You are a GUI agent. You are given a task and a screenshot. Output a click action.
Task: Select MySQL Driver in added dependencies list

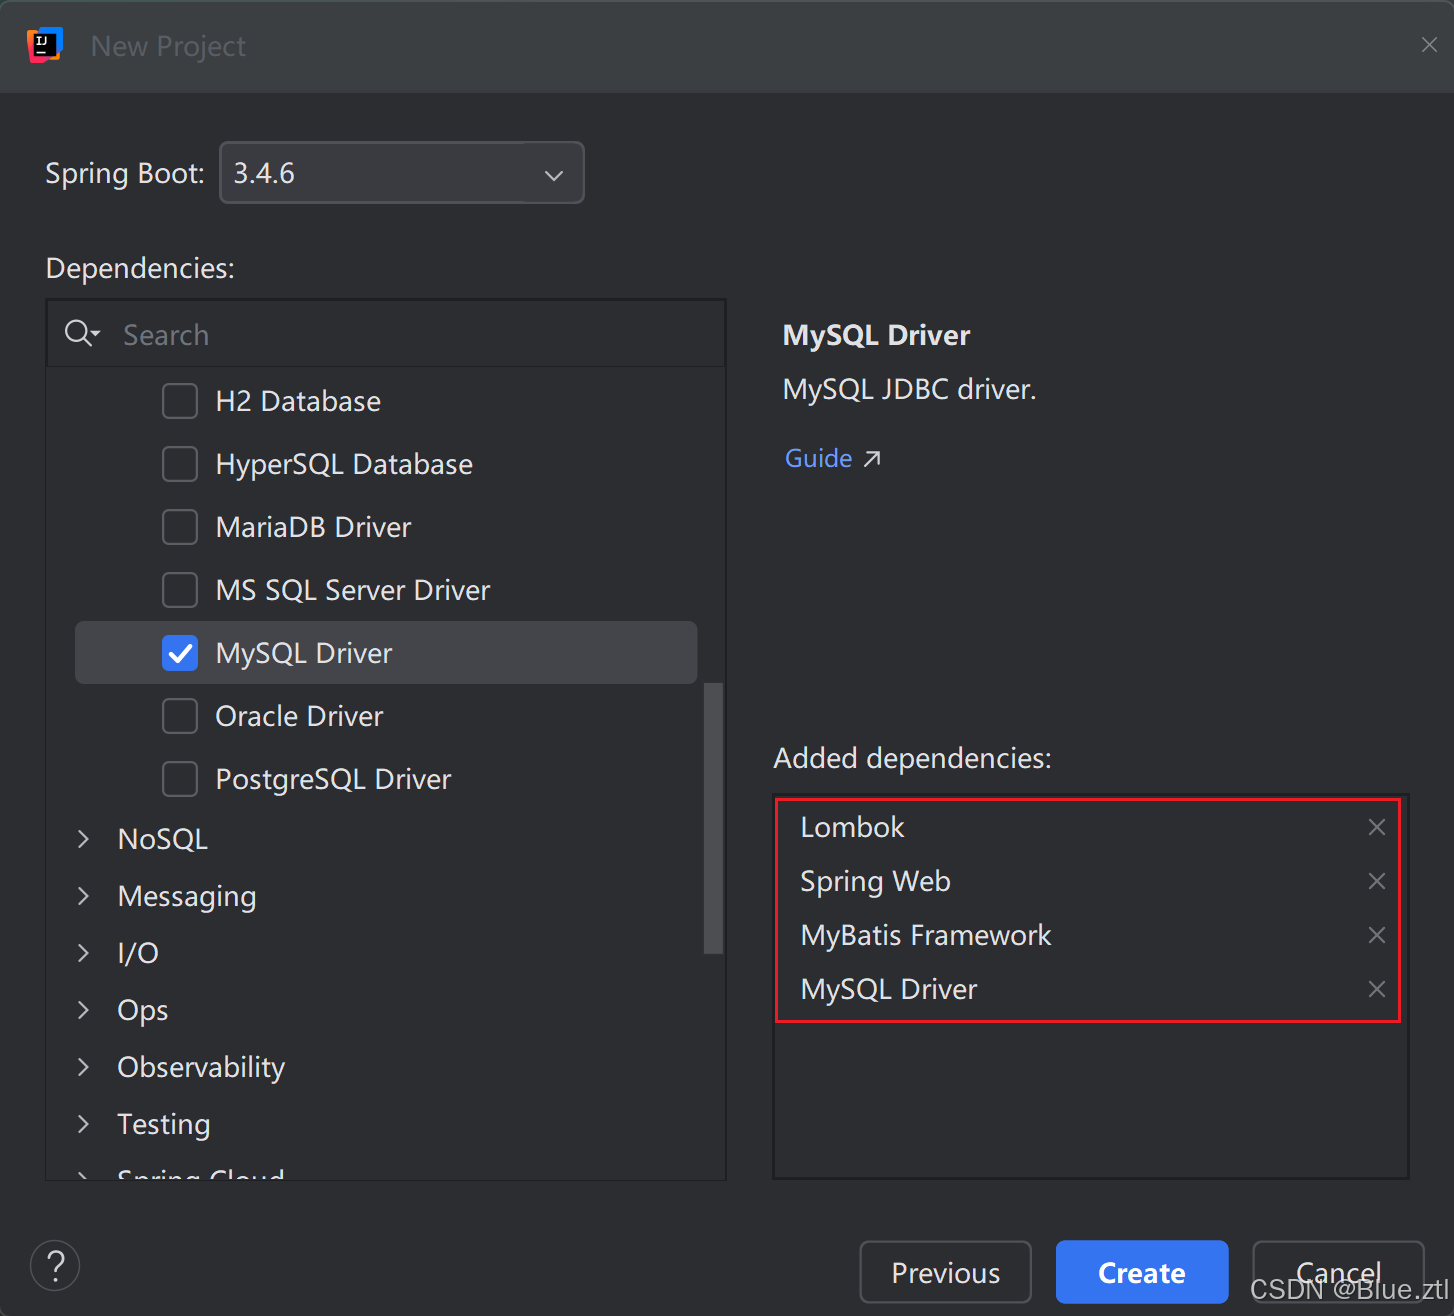click(x=889, y=989)
